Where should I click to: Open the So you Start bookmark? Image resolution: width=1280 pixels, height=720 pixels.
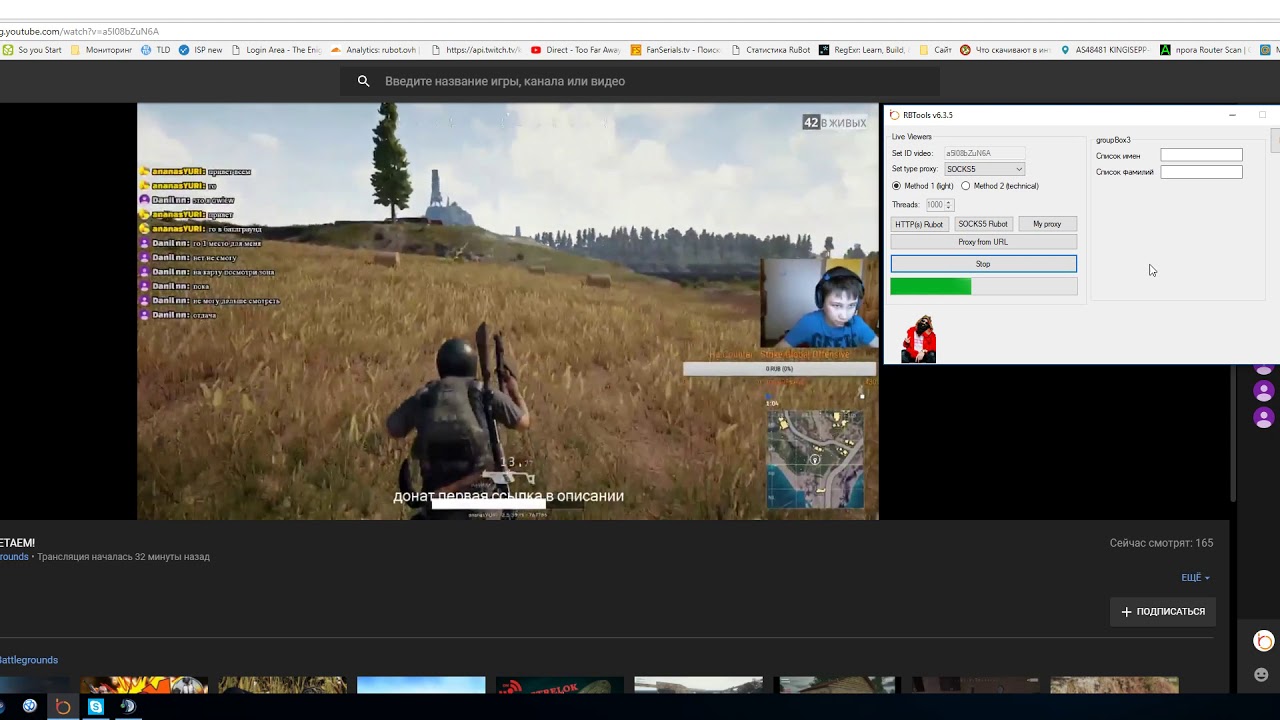pos(32,50)
